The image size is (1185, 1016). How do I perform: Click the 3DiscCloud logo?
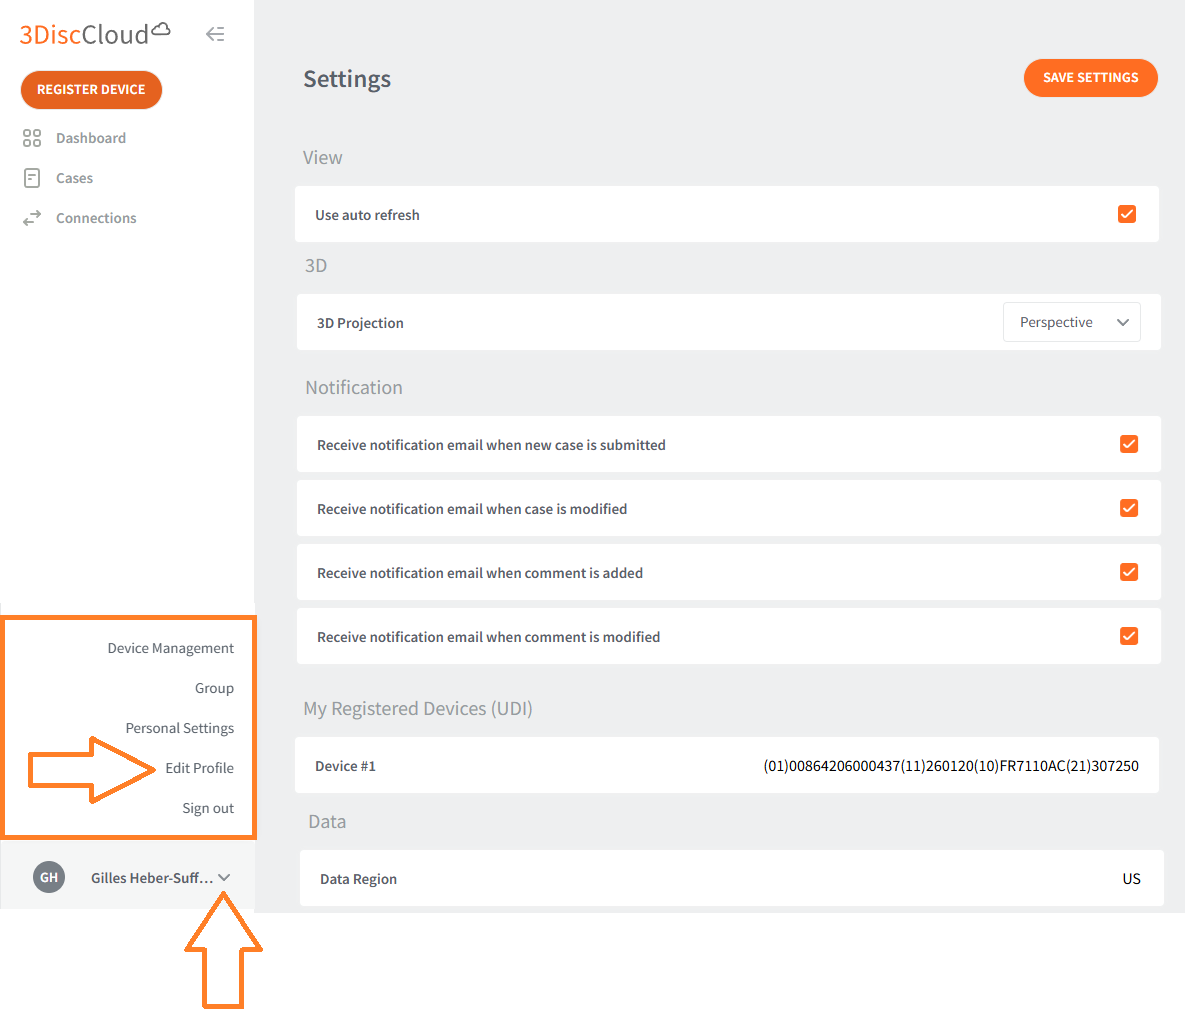95,34
